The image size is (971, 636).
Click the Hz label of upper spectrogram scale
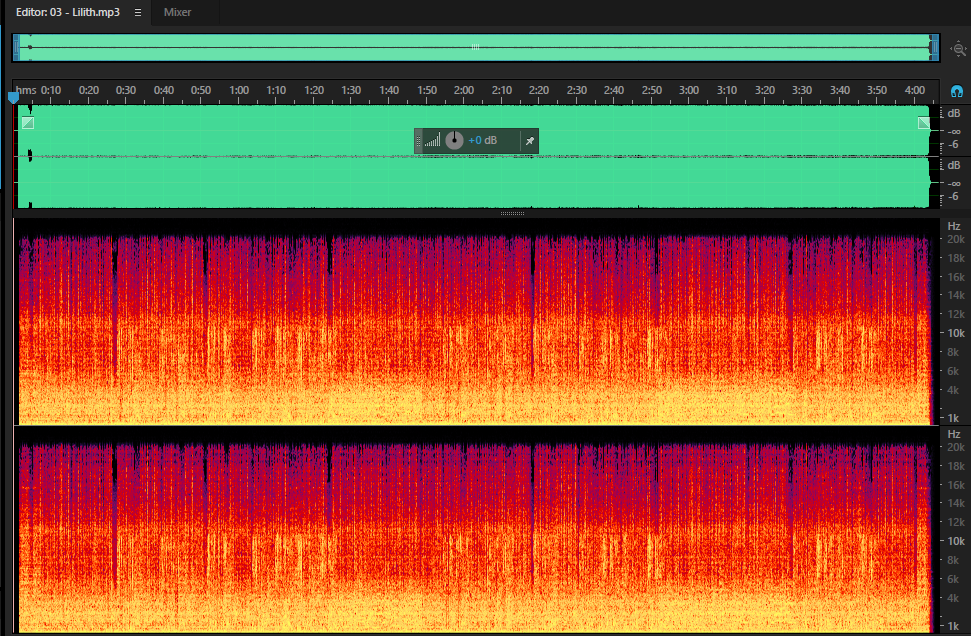954,226
